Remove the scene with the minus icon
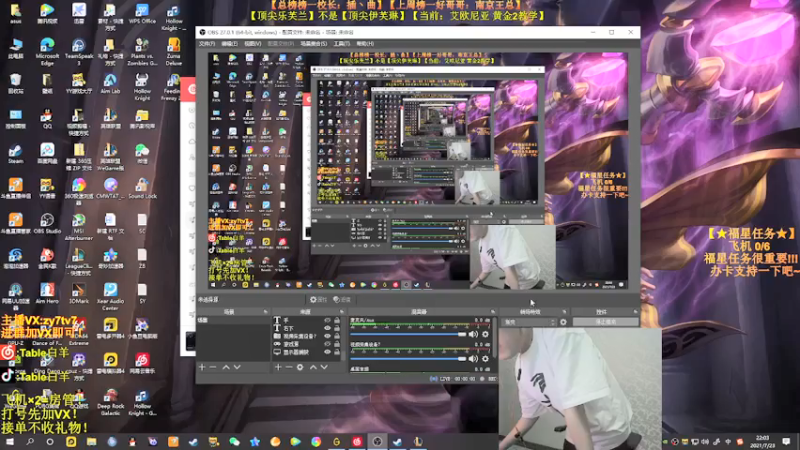 213,367
